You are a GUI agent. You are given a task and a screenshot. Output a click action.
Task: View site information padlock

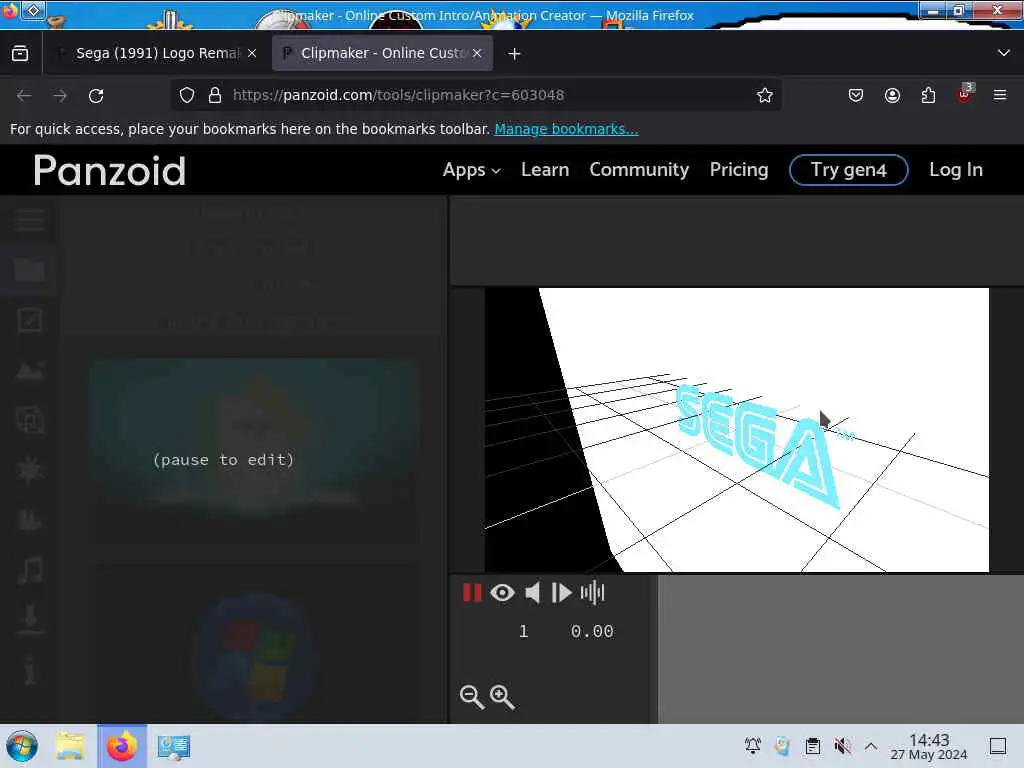pos(214,95)
